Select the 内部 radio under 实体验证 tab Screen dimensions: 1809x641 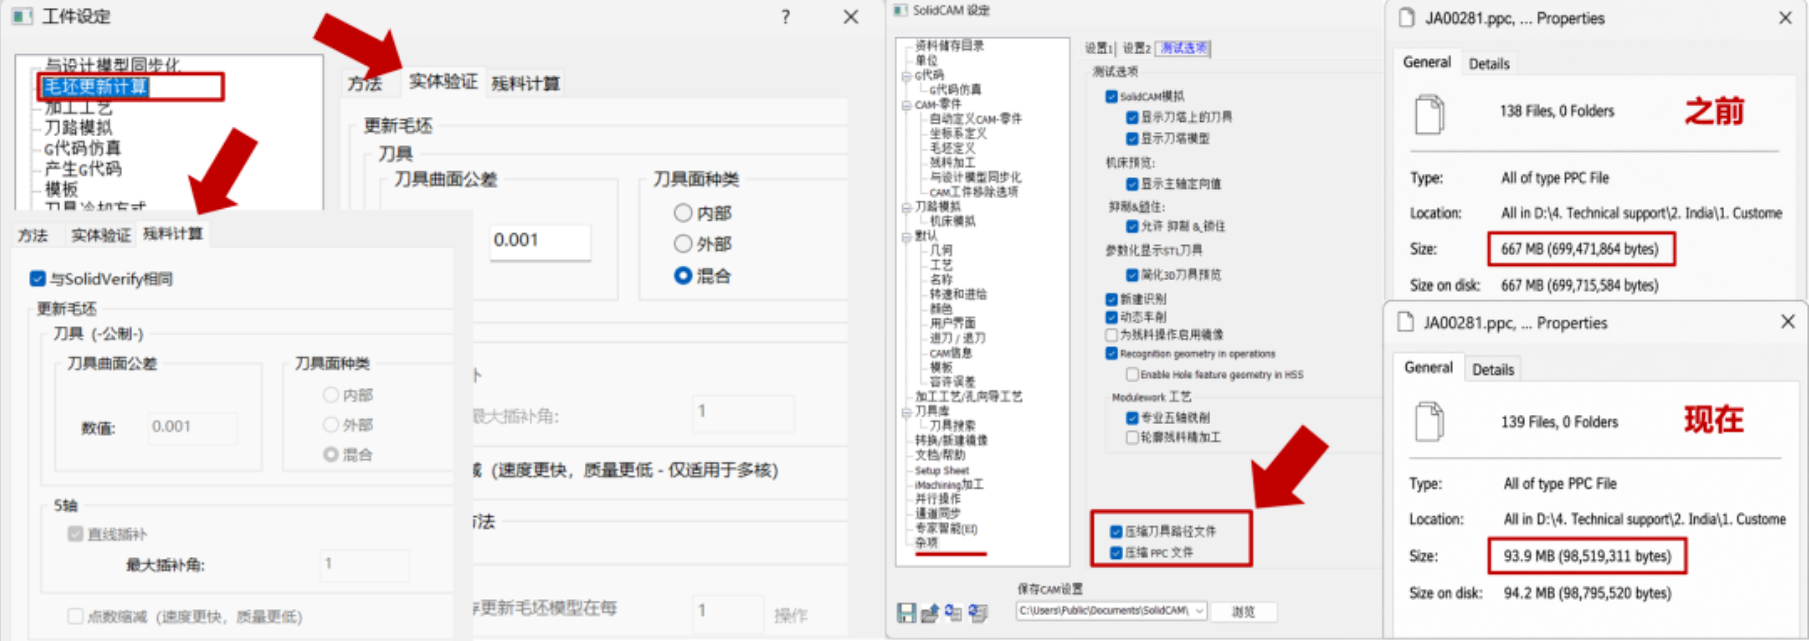[683, 212]
